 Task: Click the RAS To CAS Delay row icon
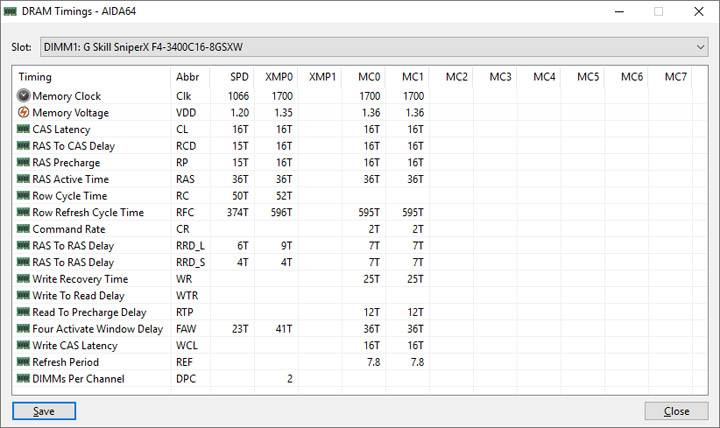coord(23,146)
